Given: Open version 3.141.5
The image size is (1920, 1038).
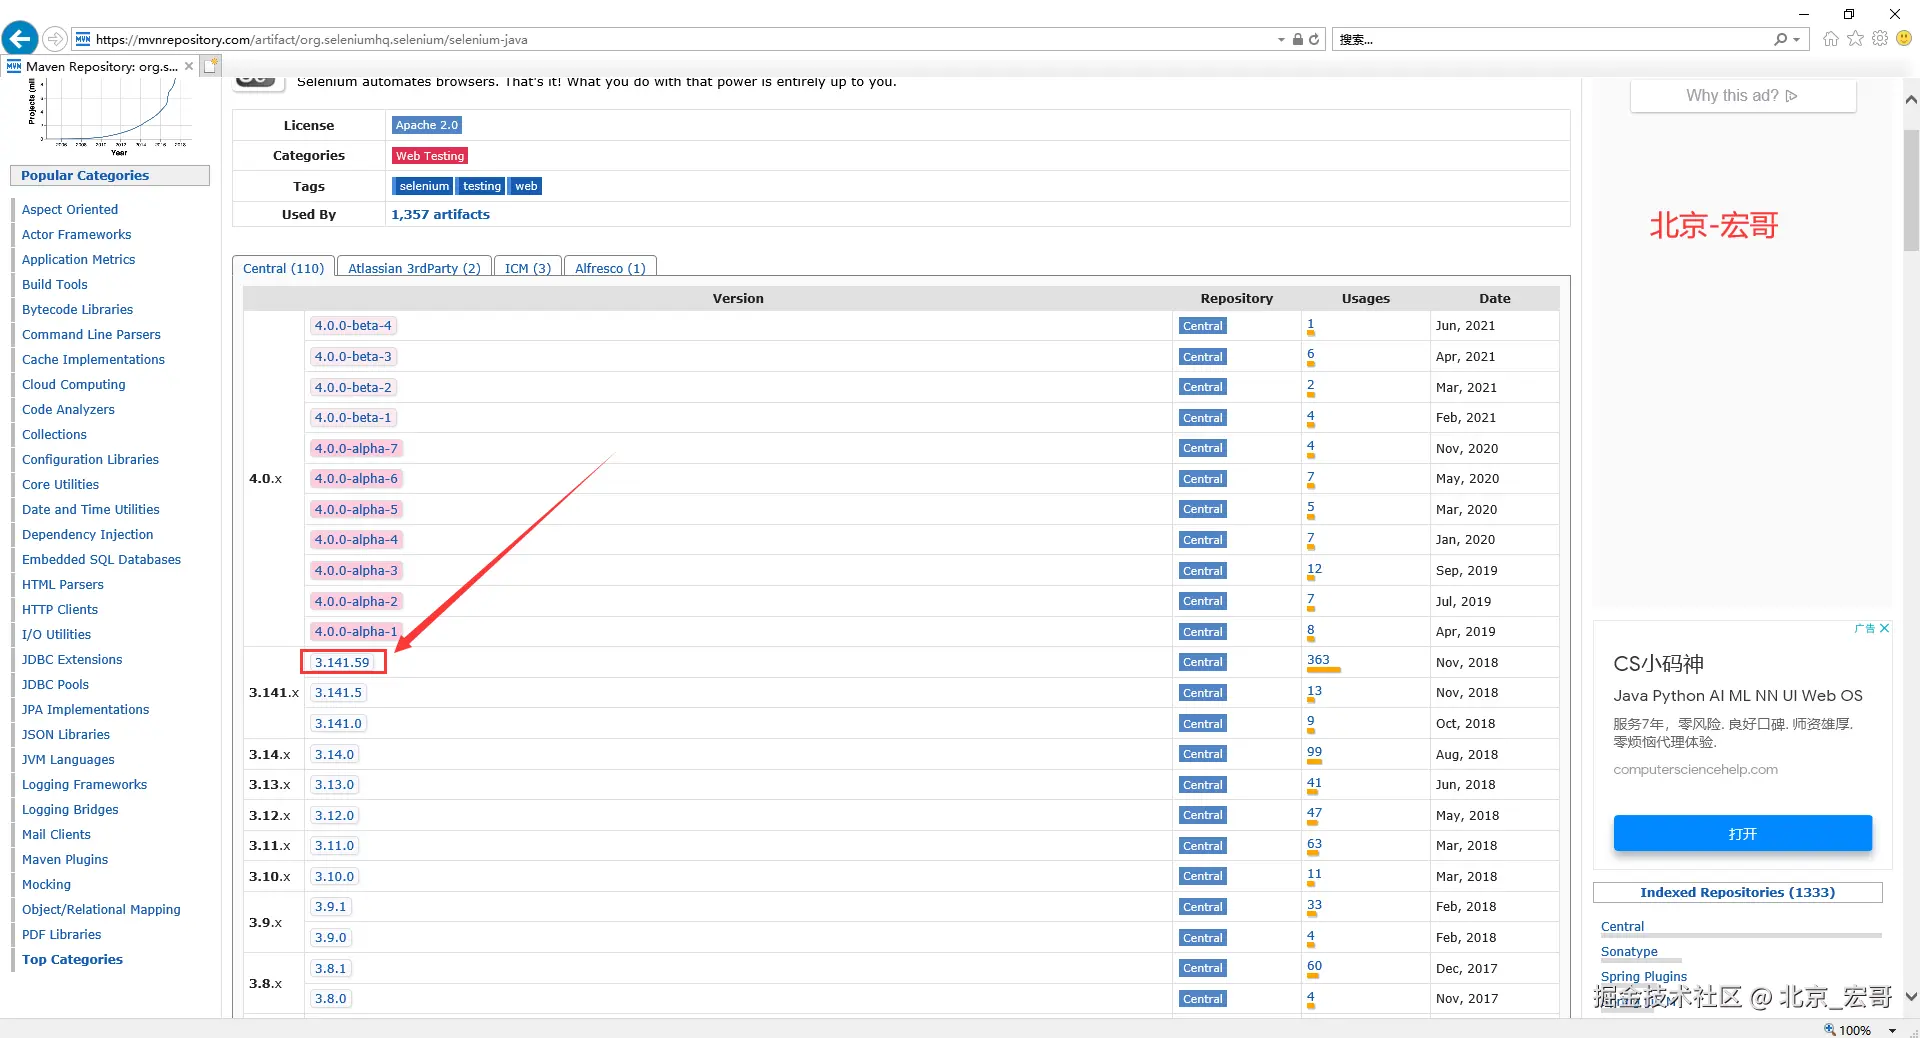Looking at the screenshot, I should [x=338, y=693].
